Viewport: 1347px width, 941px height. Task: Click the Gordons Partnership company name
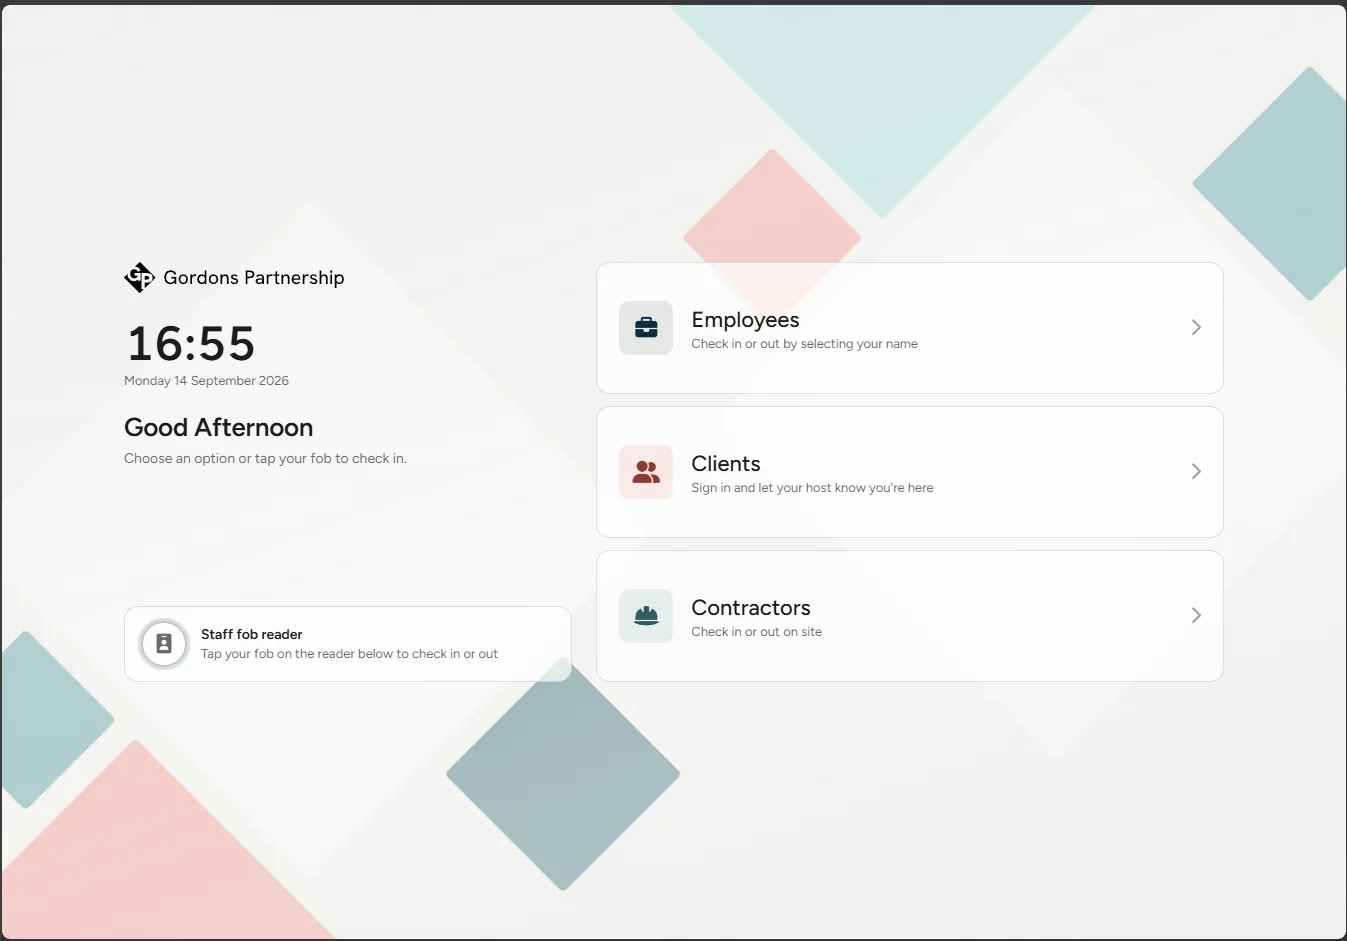tap(254, 278)
